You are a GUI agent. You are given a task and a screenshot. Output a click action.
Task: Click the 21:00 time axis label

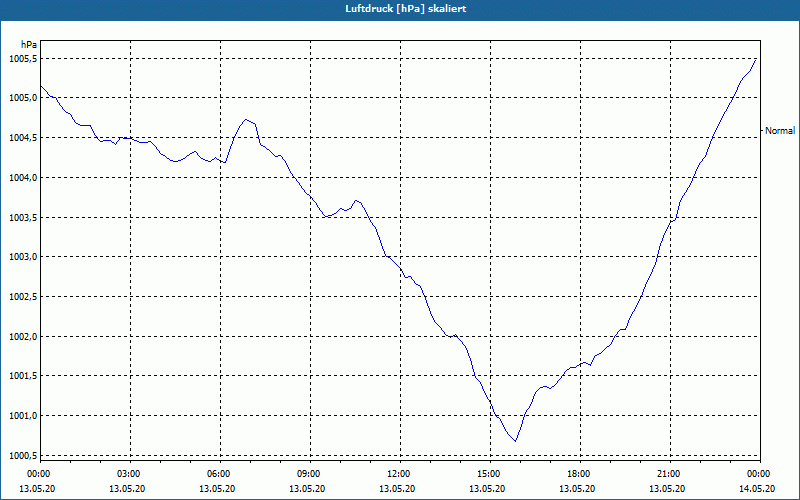point(670,474)
